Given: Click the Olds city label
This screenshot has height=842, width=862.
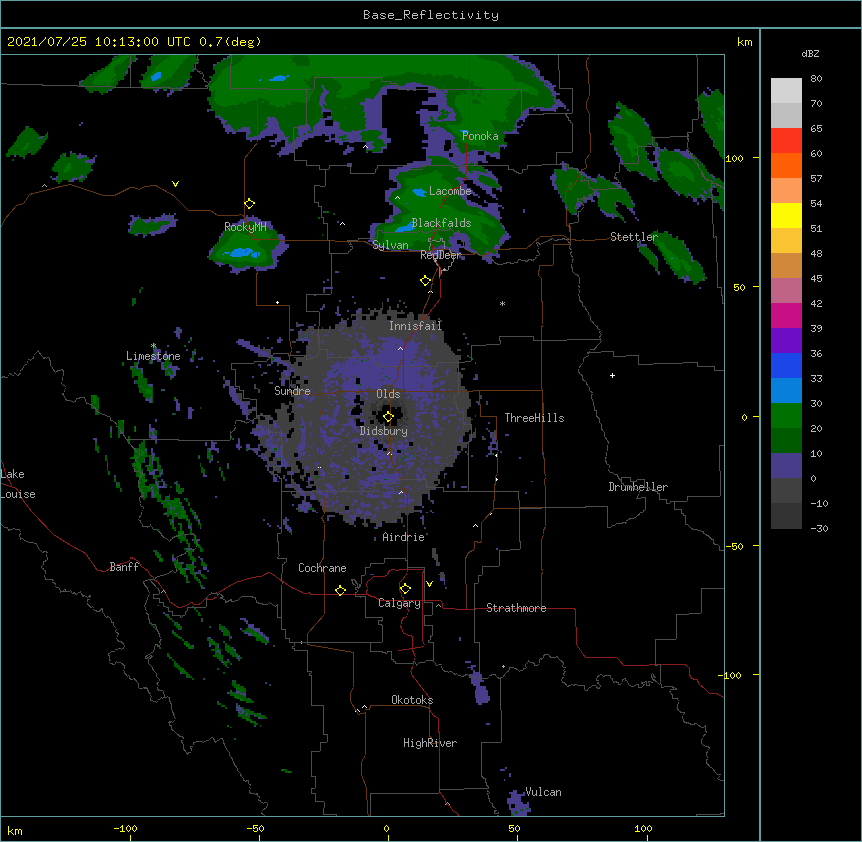Looking at the screenshot, I should pyautogui.click(x=388, y=394).
